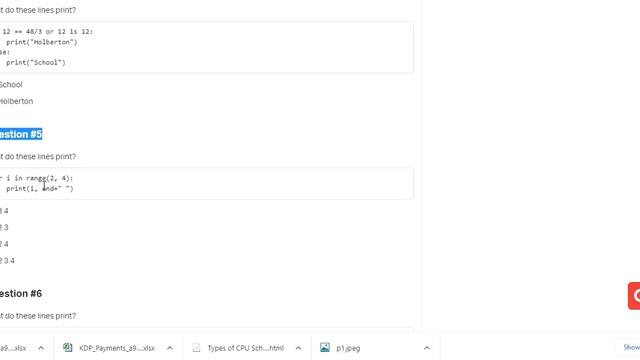Click the 'print(i, end=" ")' code line

click(x=40, y=189)
